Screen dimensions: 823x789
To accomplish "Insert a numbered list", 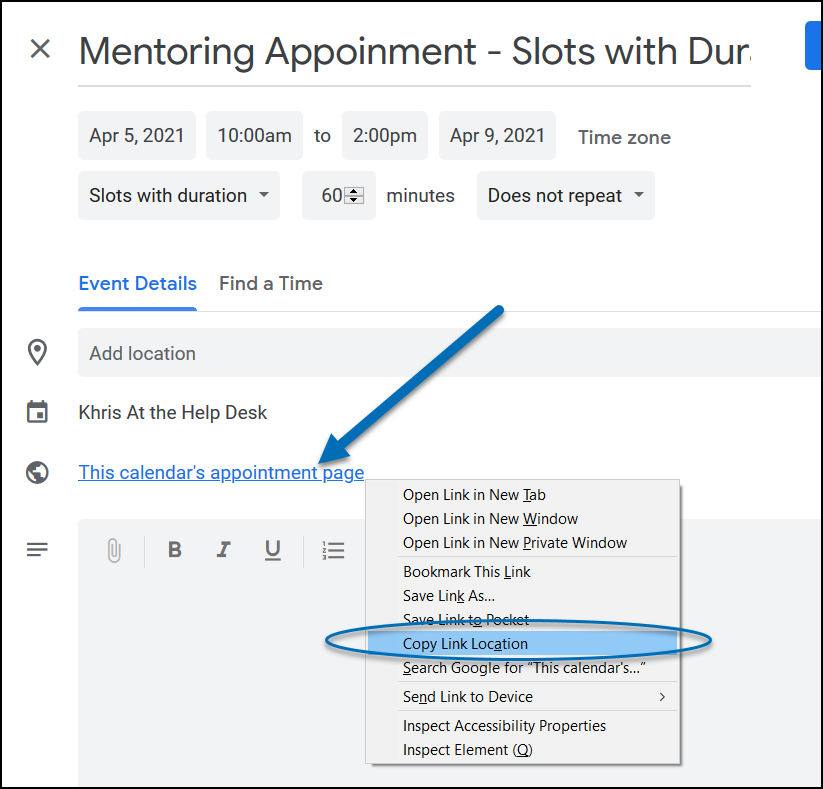I will 333,550.
